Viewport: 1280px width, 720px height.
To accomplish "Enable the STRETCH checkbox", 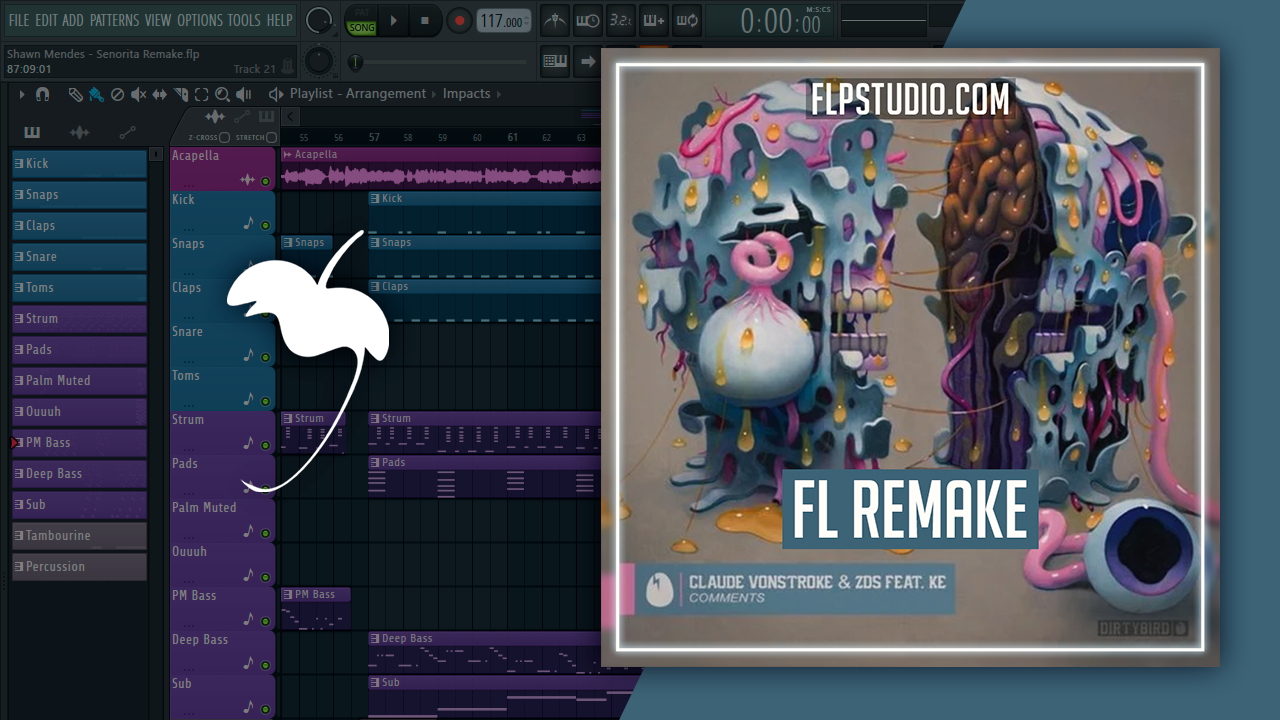I will point(271,138).
